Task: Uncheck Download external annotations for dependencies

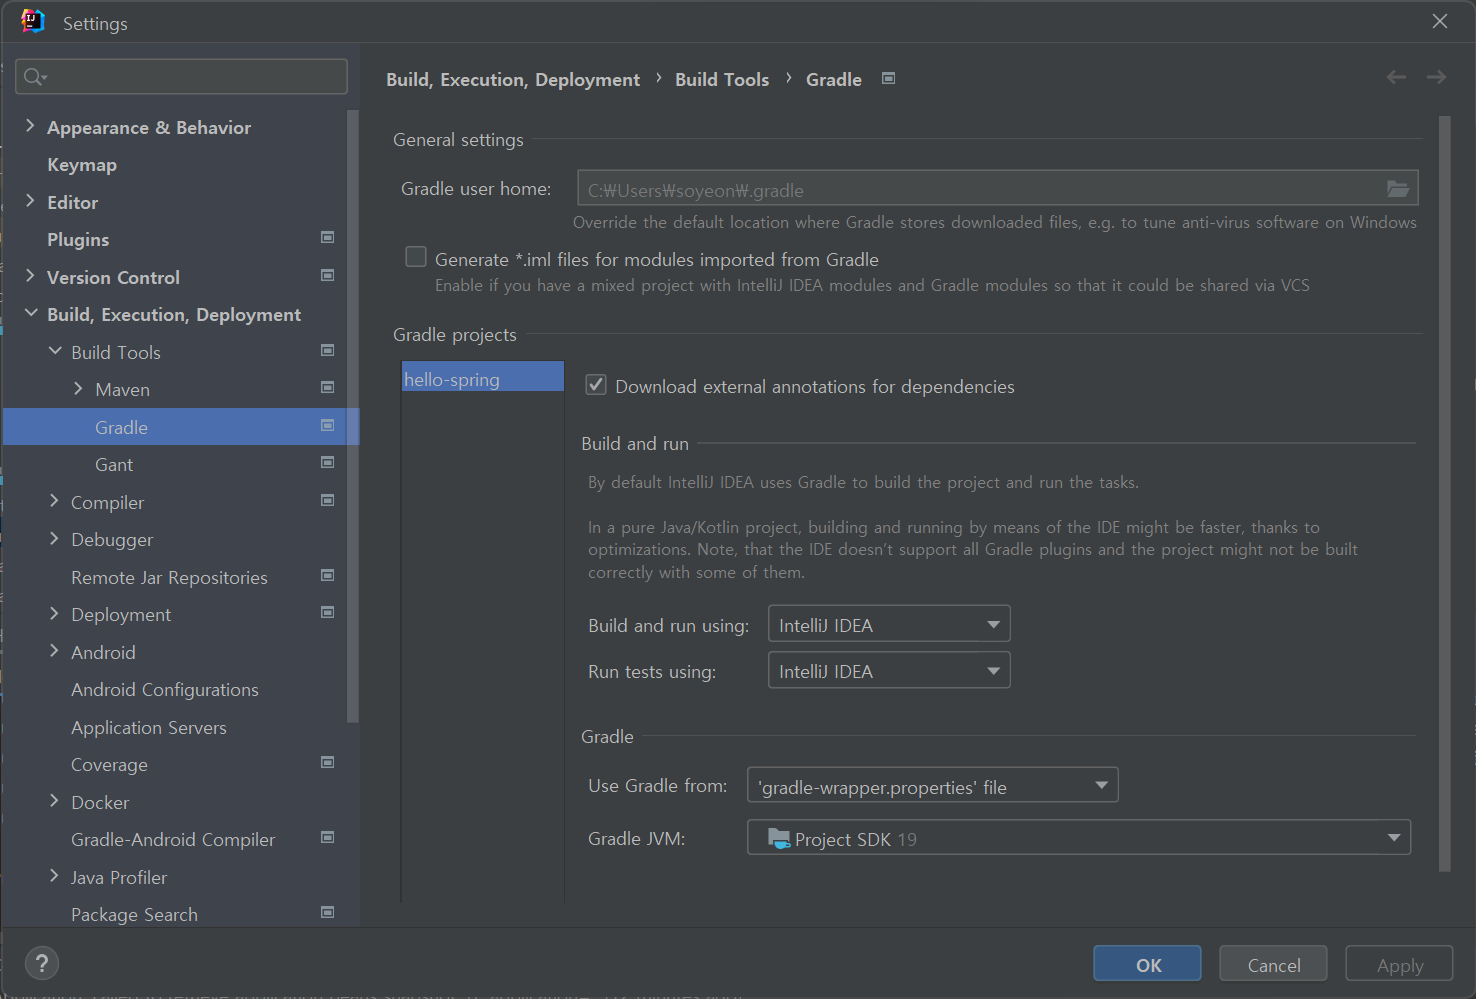Action: [x=596, y=385]
